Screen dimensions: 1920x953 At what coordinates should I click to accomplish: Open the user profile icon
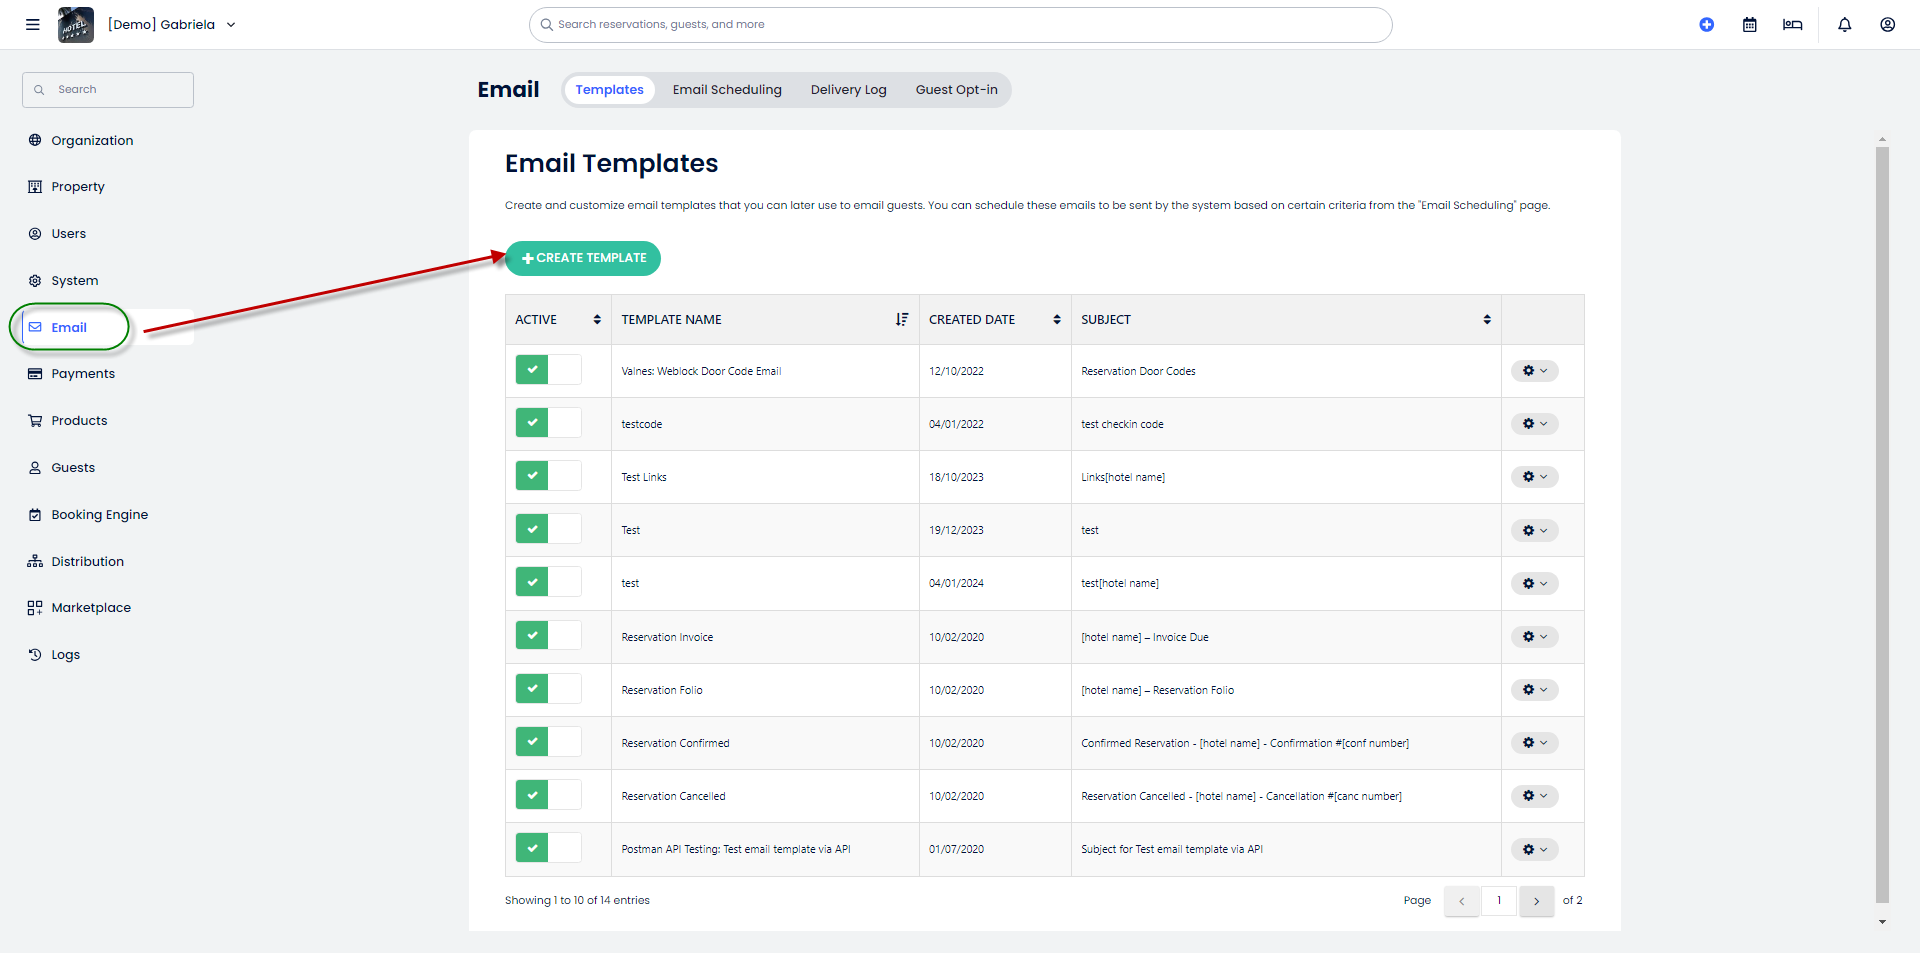click(x=1887, y=25)
